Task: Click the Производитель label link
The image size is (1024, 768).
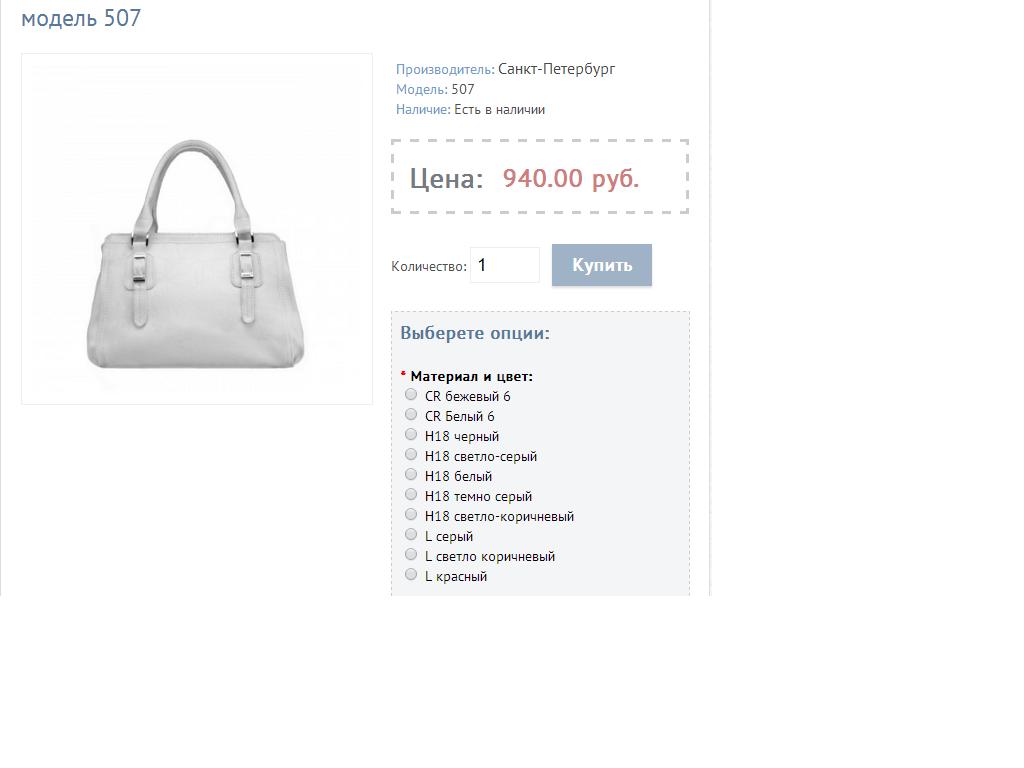Action: [x=445, y=69]
